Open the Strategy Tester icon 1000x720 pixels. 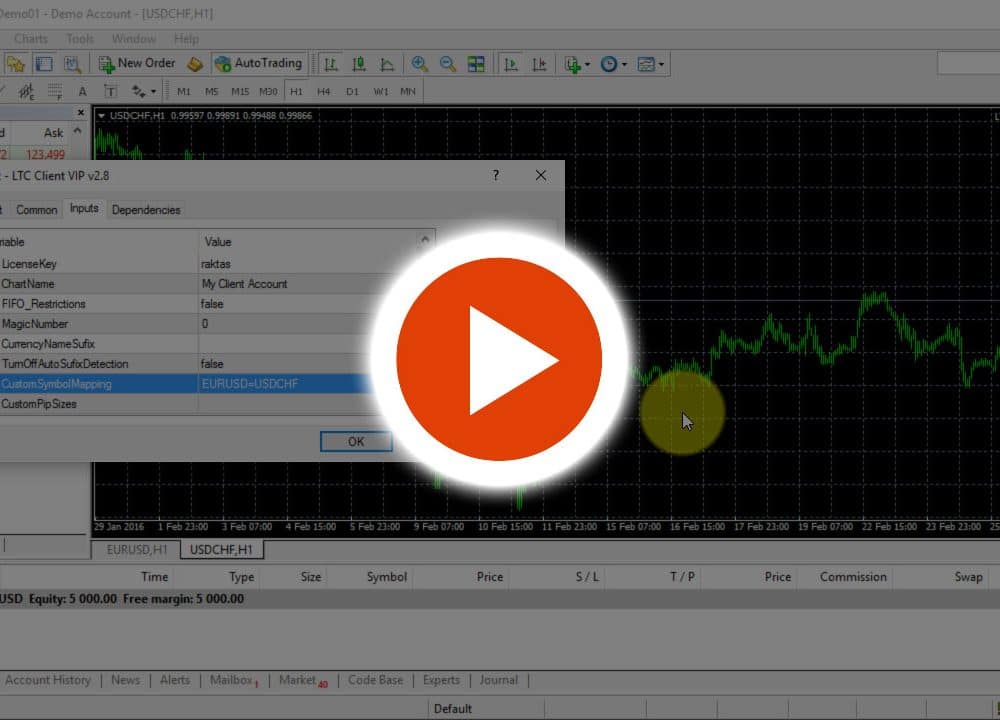(x=72, y=64)
